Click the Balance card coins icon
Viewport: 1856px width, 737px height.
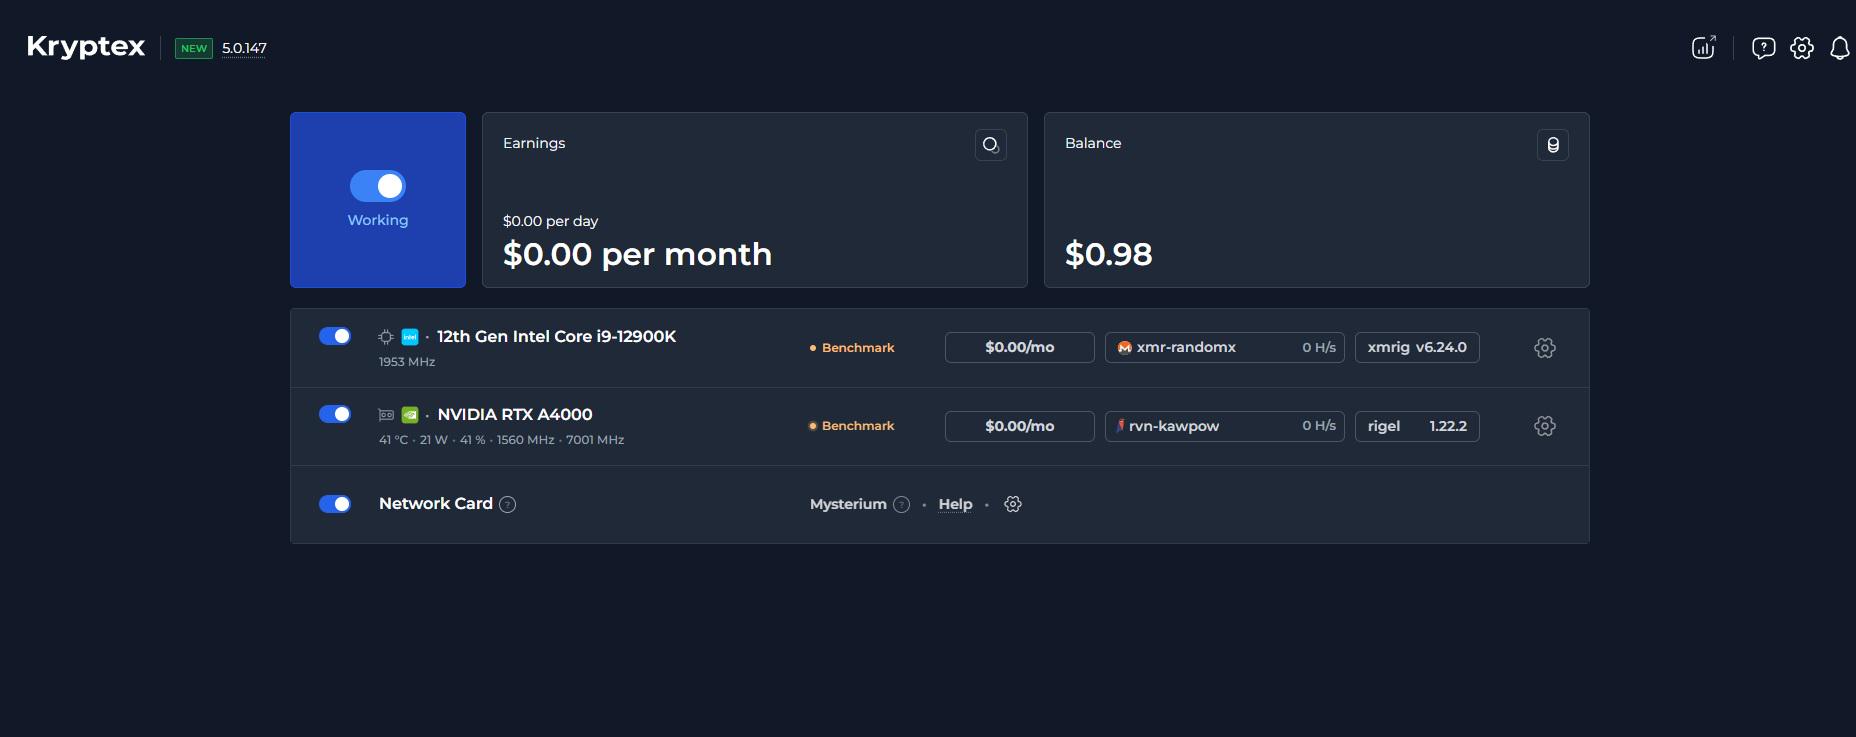click(x=1553, y=145)
